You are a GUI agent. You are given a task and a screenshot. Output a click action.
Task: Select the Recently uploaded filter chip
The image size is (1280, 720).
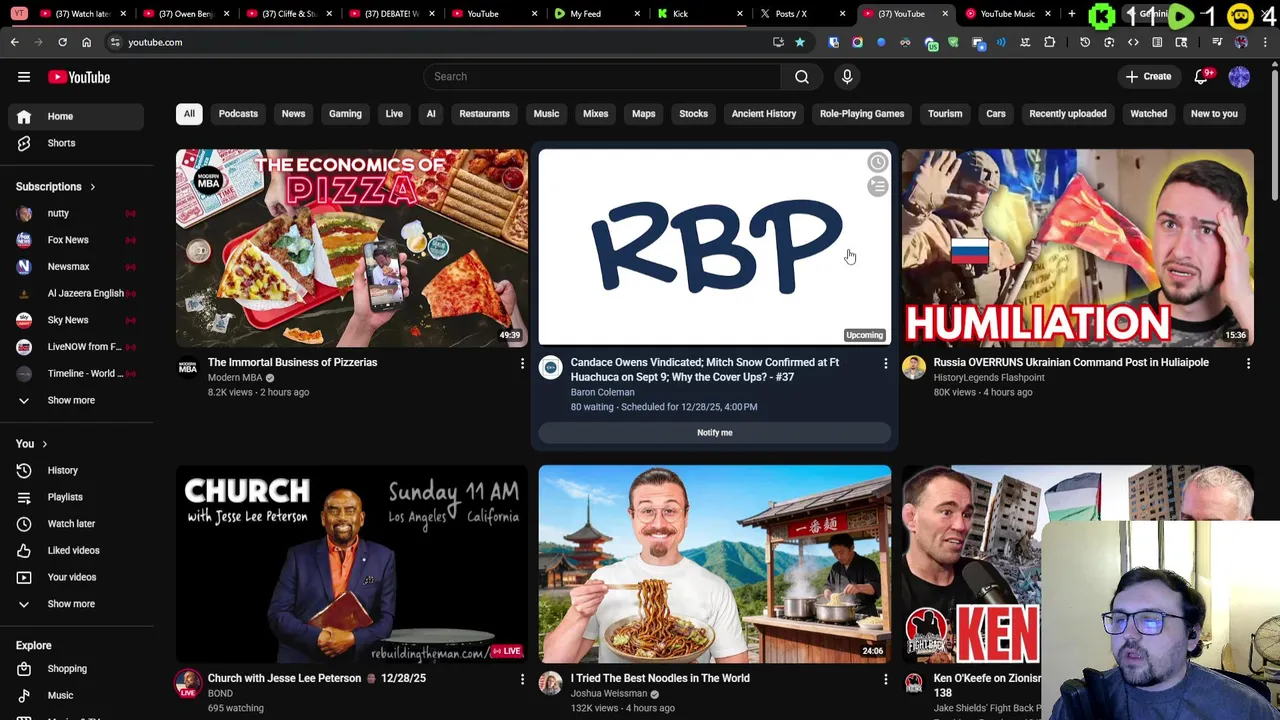(1068, 114)
